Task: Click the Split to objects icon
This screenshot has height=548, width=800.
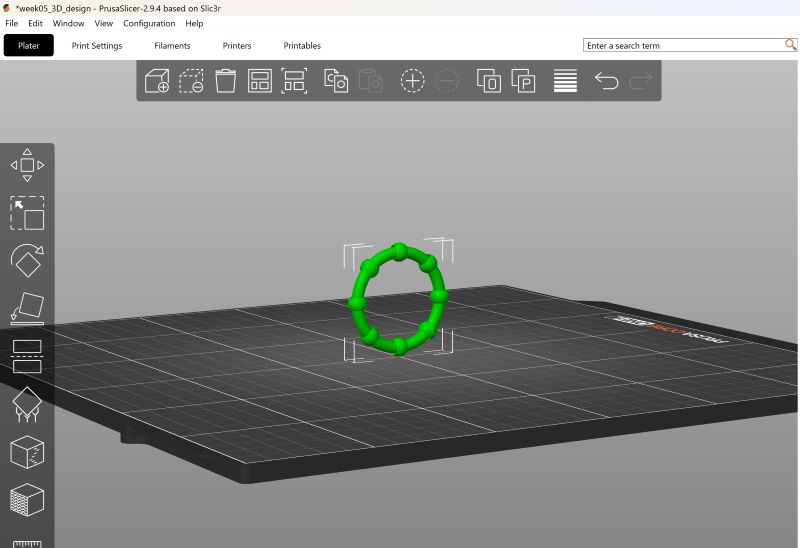Action: click(489, 81)
